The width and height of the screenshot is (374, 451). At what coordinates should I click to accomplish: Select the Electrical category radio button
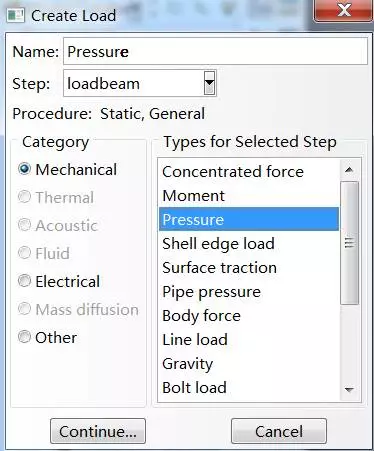pyautogui.click(x=24, y=281)
